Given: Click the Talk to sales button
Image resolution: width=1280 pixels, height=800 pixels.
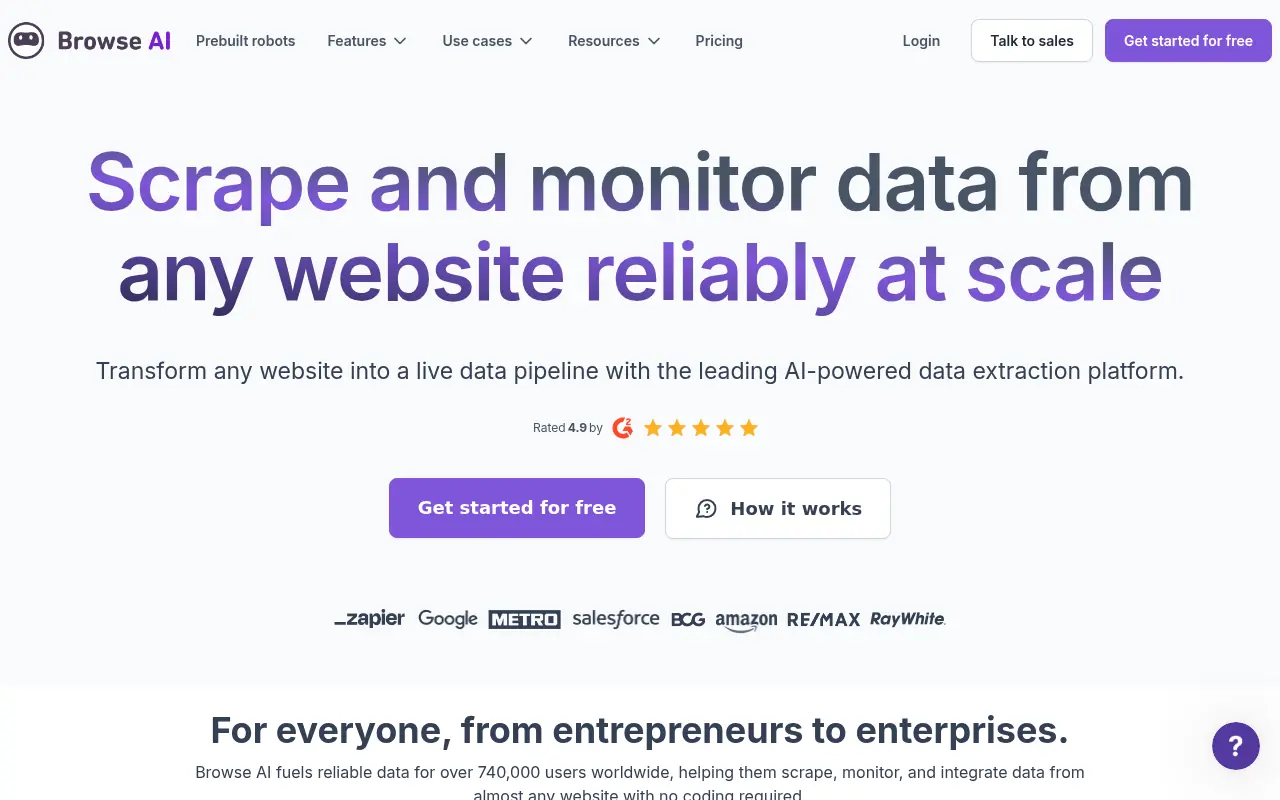Looking at the screenshot, I should [x=1031, y=41].
